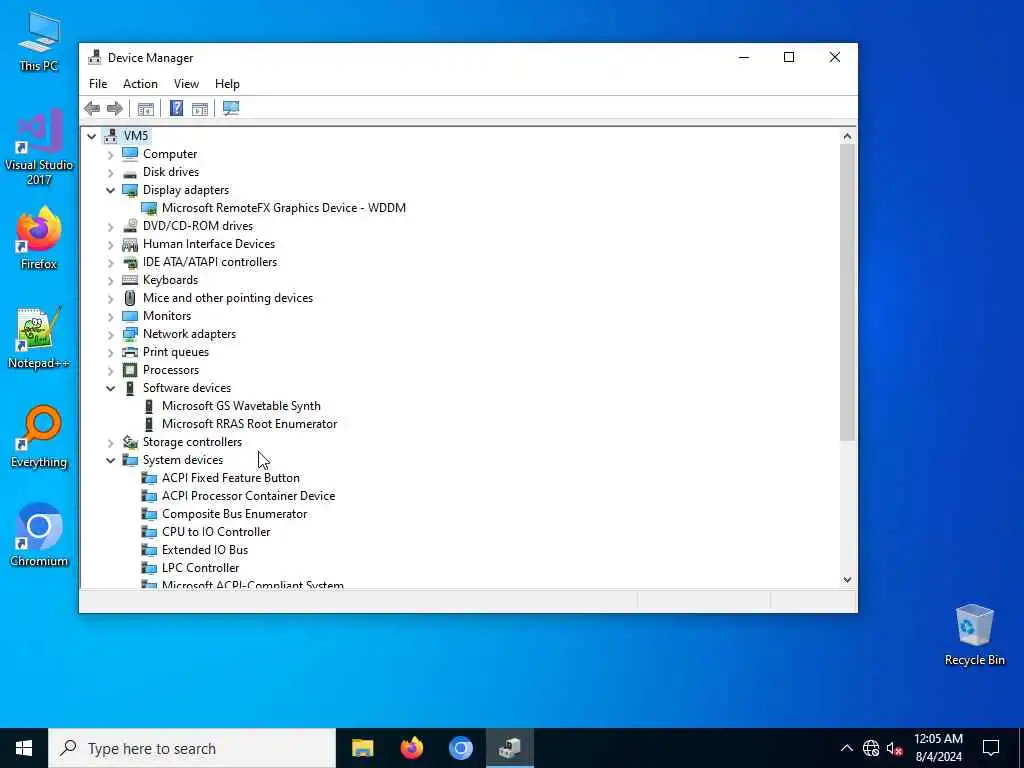The width and height of the screenshot is (1024, 768).
Task: Collapse the VM5 root node
Action: [91, 136]
